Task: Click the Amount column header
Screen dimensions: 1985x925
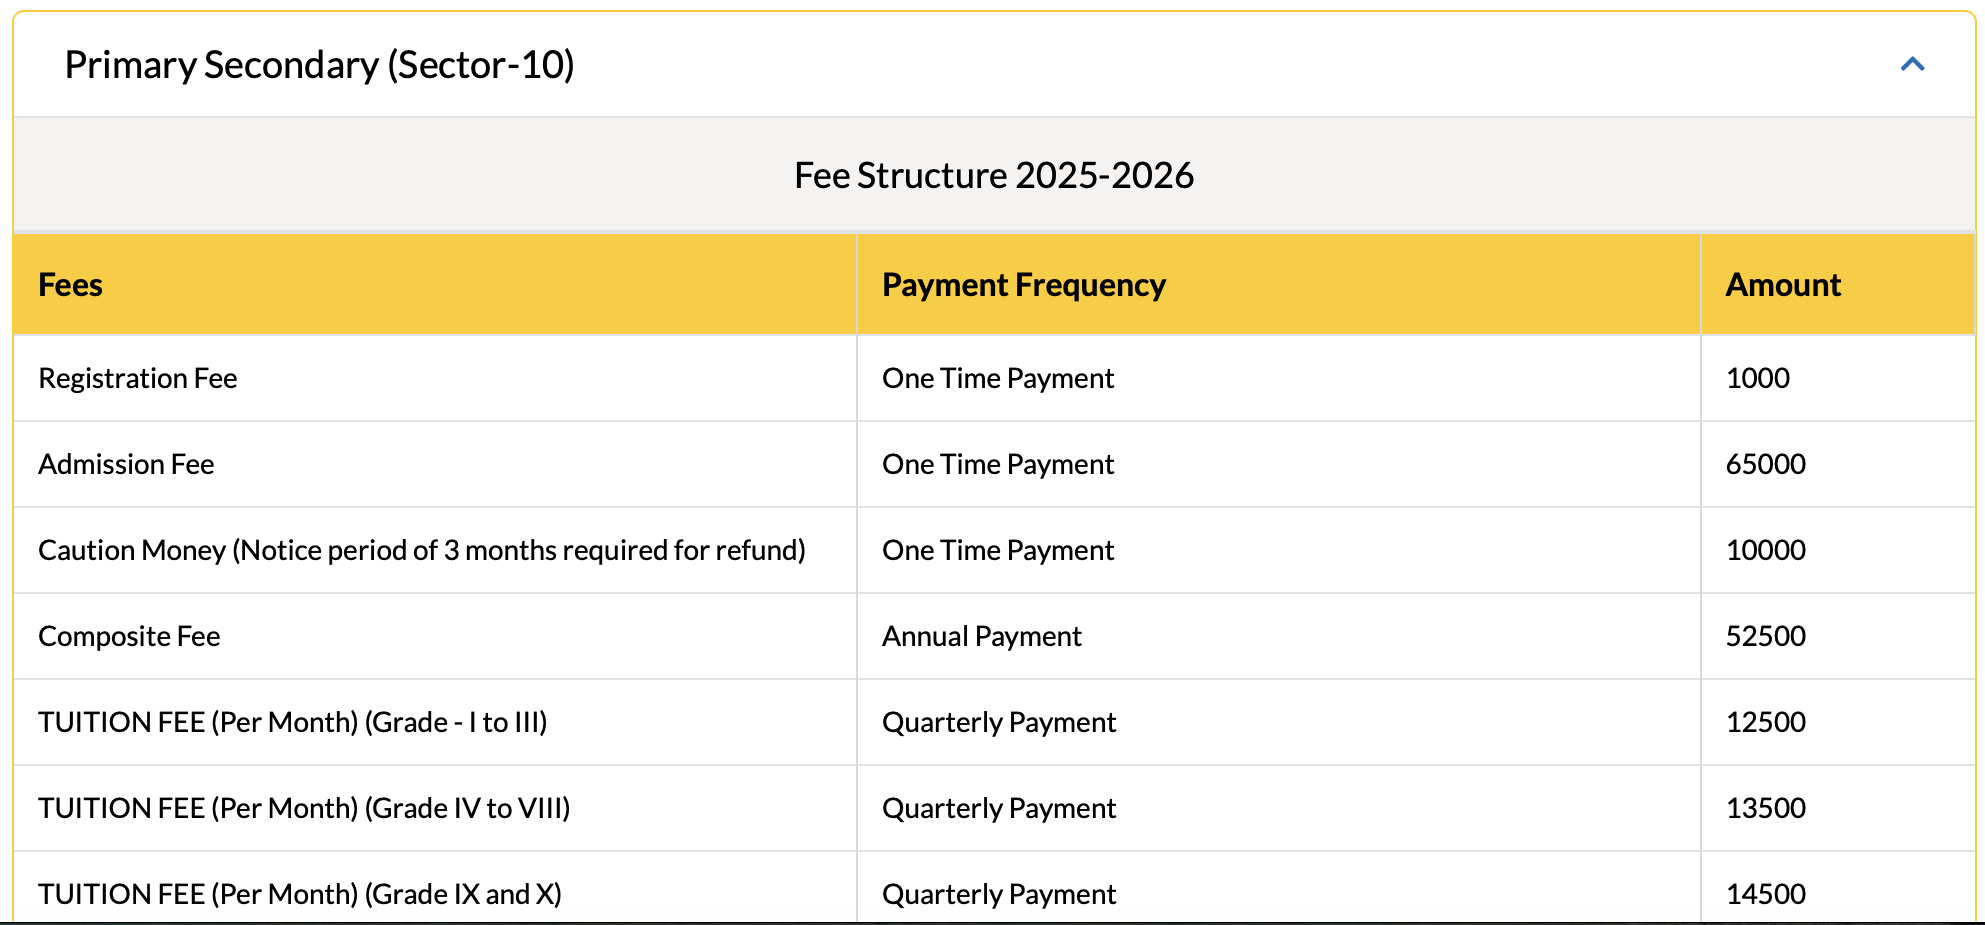Action: 1781,284
